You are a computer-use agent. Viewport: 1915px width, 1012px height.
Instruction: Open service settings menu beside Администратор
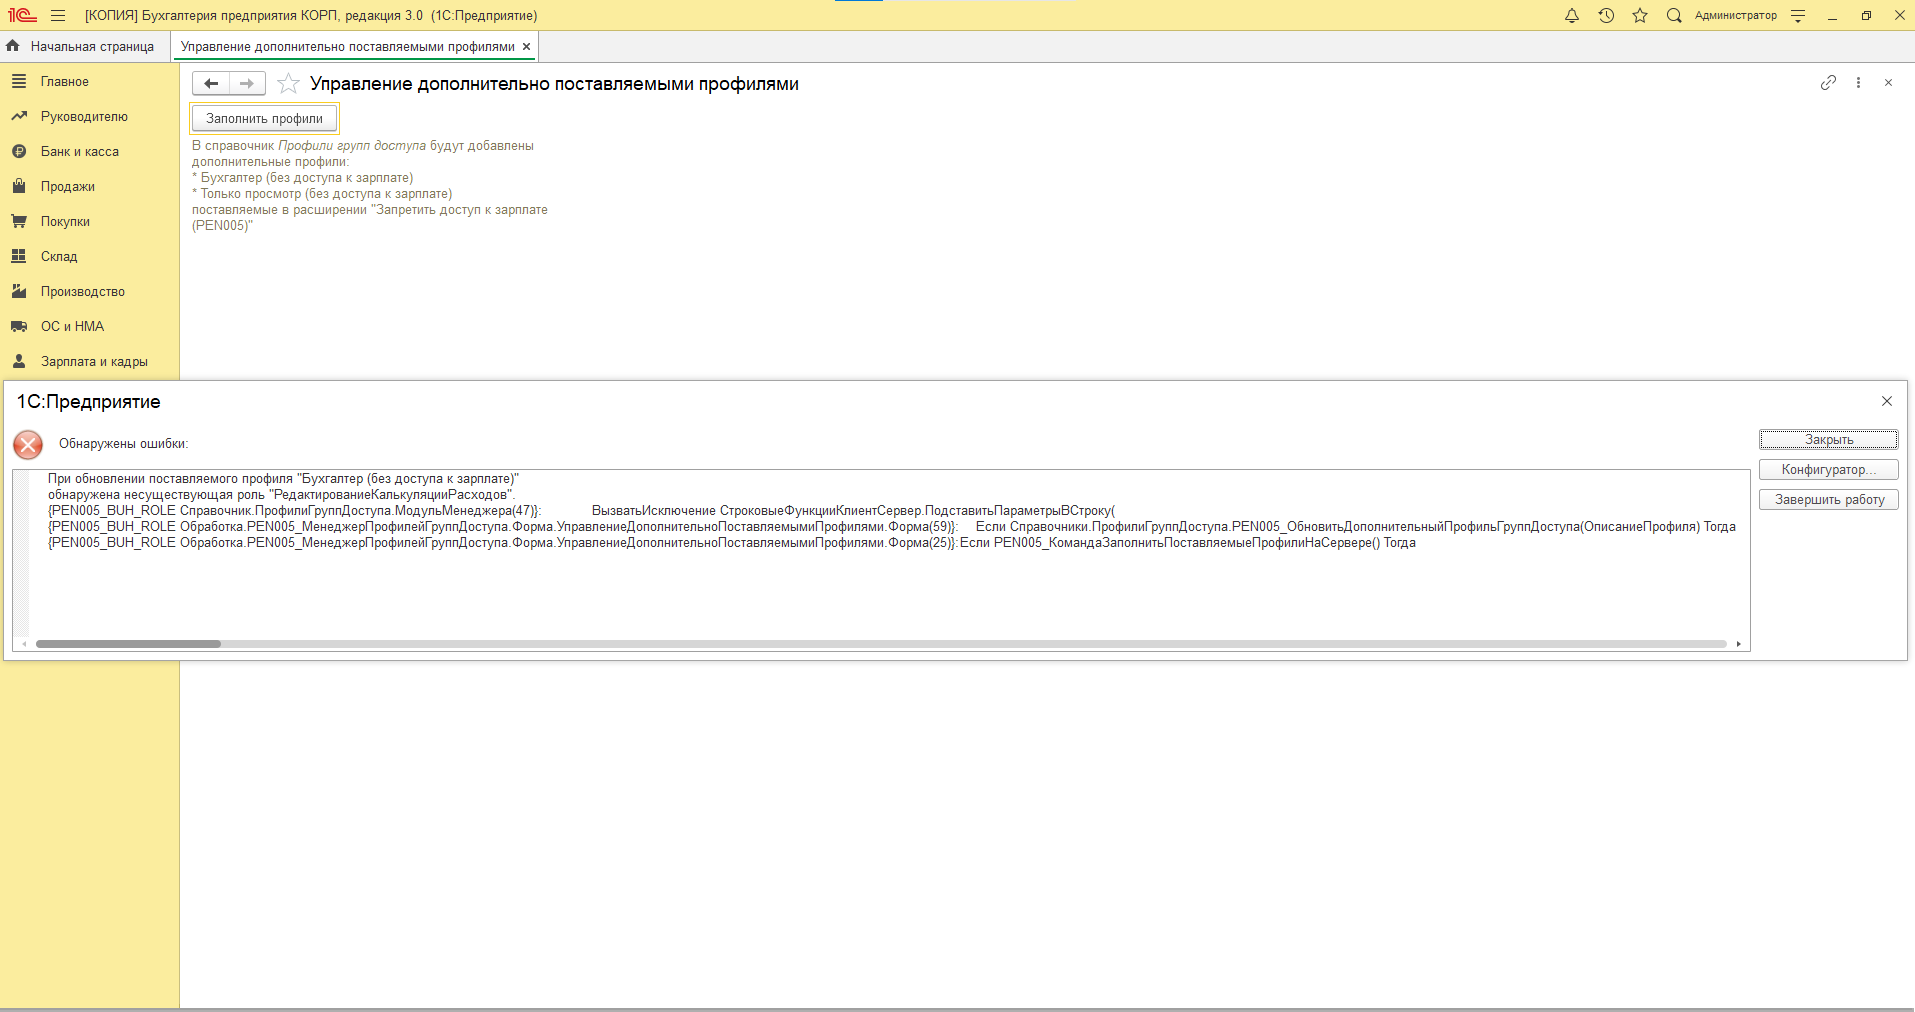click(x=1798, y=15)
